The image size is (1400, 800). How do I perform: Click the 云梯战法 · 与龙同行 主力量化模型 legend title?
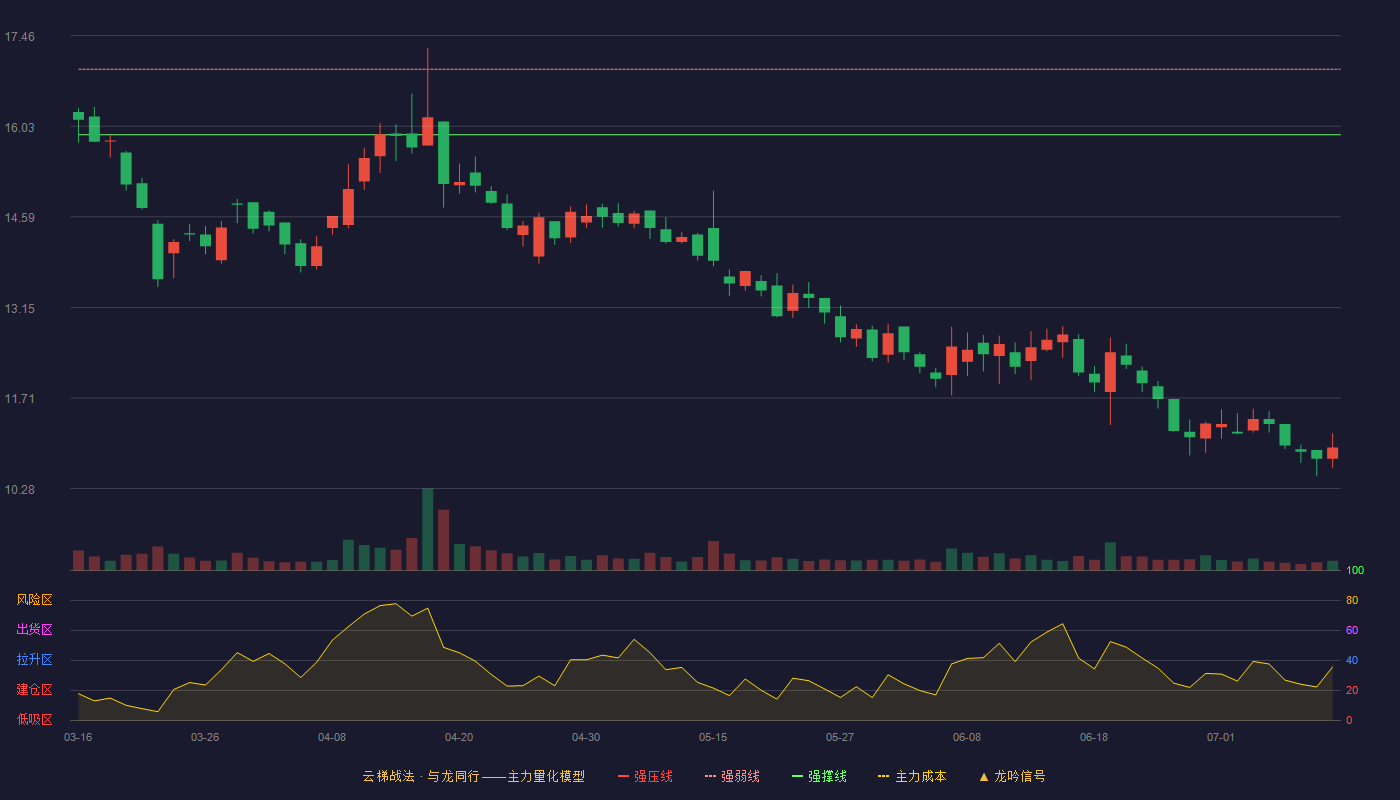[473, 776]
